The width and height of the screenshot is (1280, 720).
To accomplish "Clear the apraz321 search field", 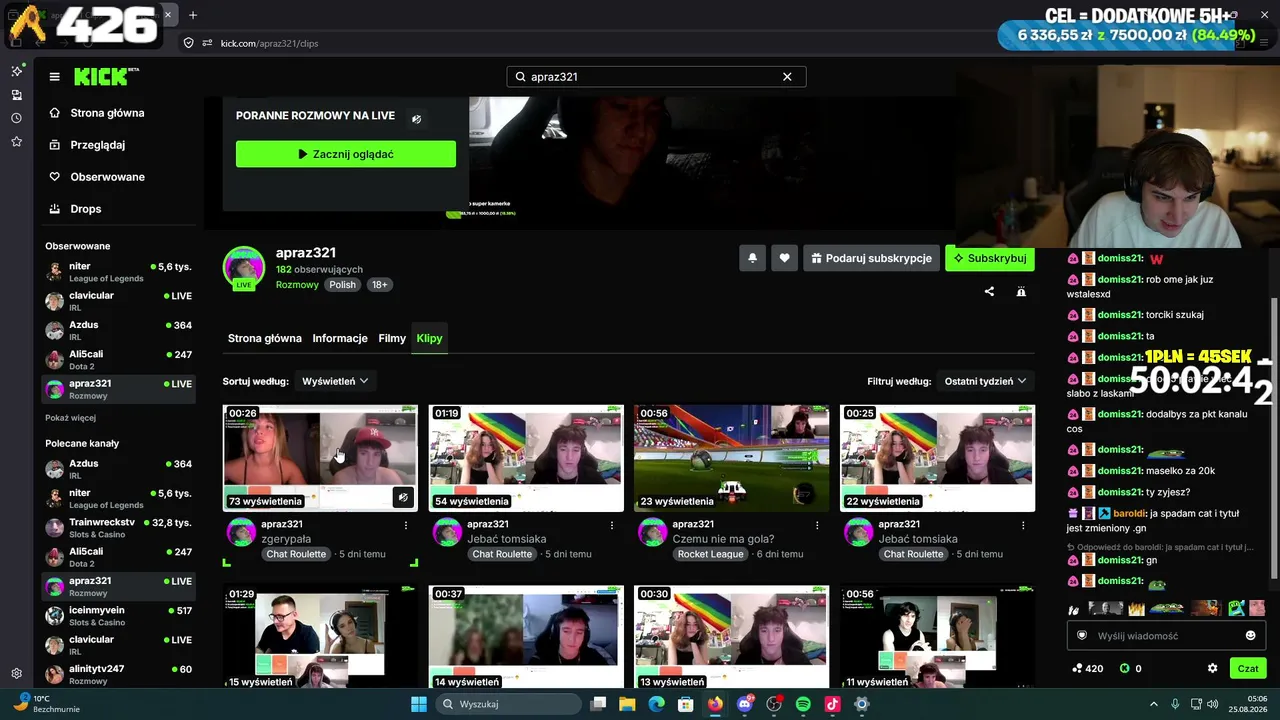I will click(787, 77).
